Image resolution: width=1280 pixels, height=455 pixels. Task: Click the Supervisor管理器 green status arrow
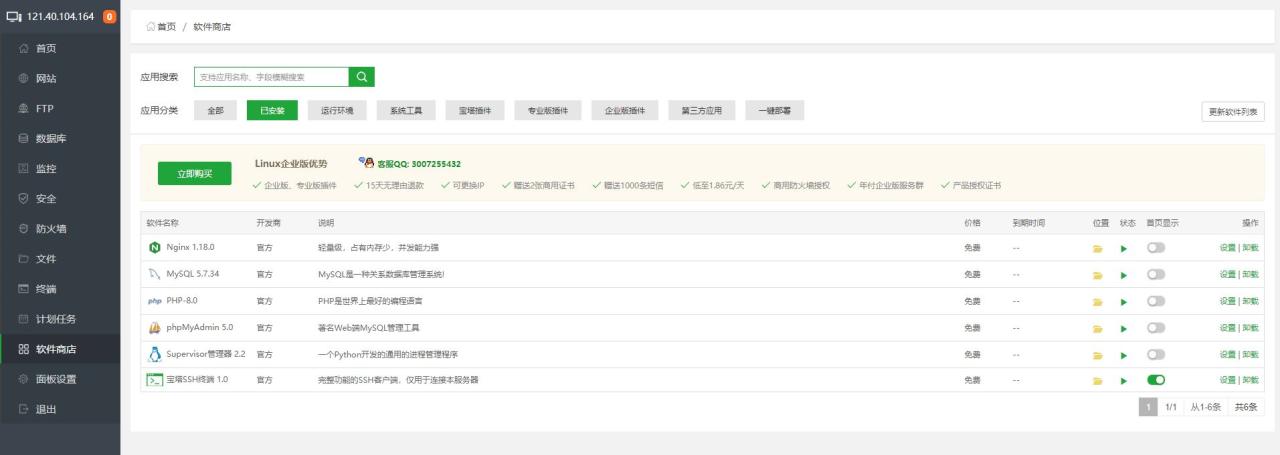click(1124, 354)
